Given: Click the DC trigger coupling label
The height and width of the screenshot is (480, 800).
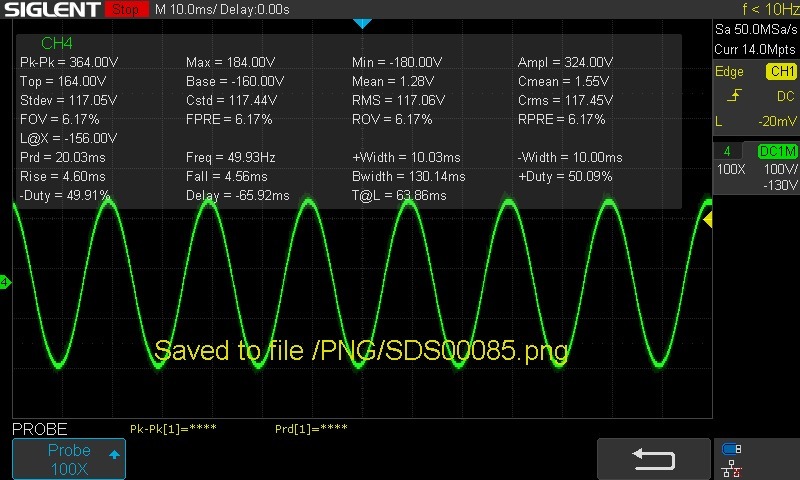Looking at the screenshot, I should point(785,96).
